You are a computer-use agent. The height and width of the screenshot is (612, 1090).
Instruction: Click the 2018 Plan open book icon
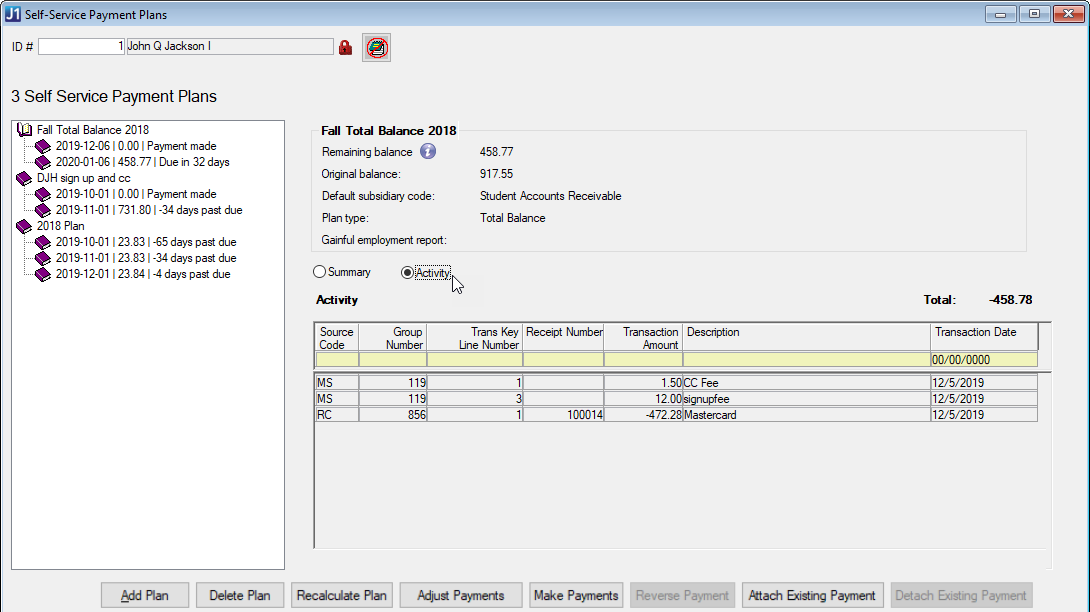pyautogui.click(x=25, y=226)
